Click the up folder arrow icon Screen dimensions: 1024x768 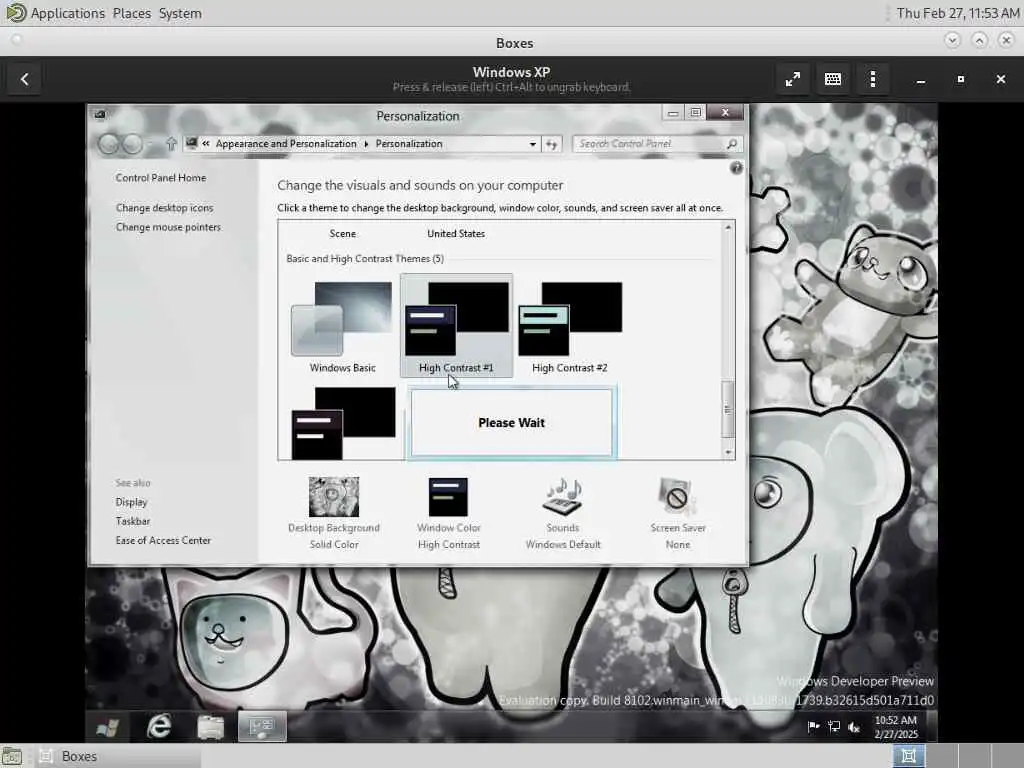(171, 144)
